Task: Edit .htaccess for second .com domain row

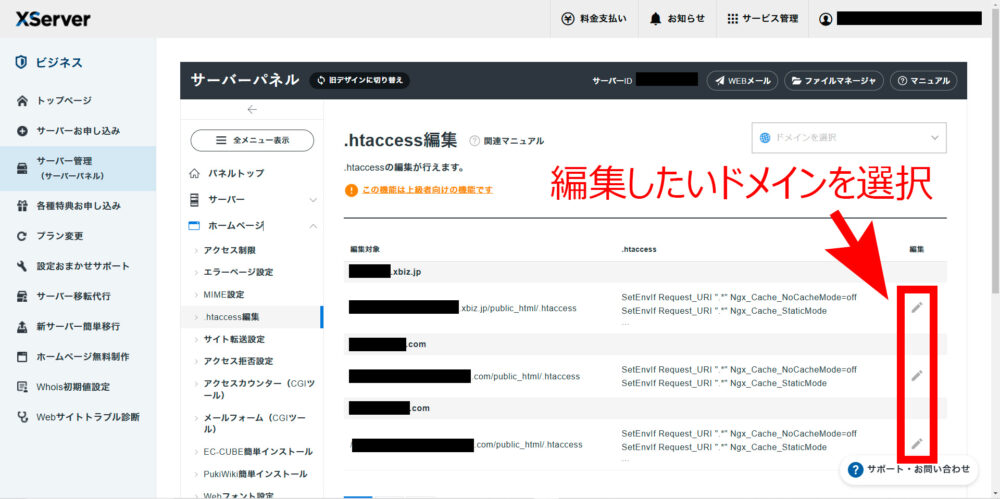Action: (x=916, y=375)
